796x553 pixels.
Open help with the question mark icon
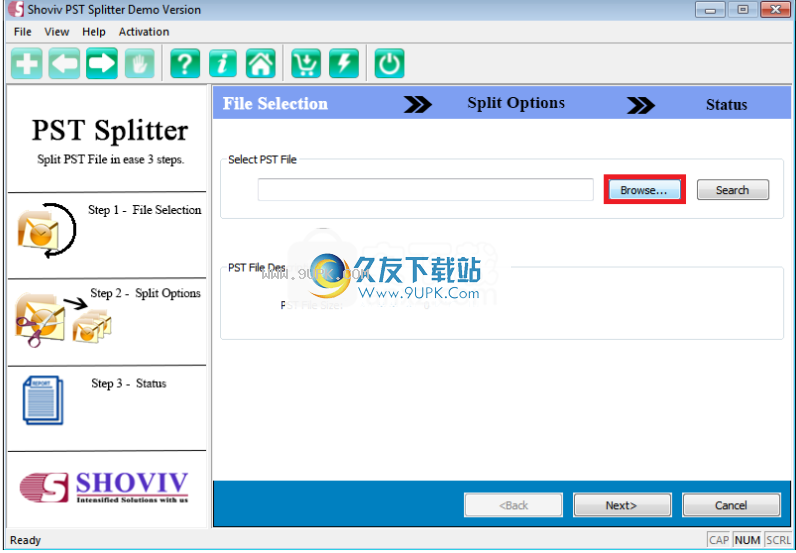coord(185,63)
